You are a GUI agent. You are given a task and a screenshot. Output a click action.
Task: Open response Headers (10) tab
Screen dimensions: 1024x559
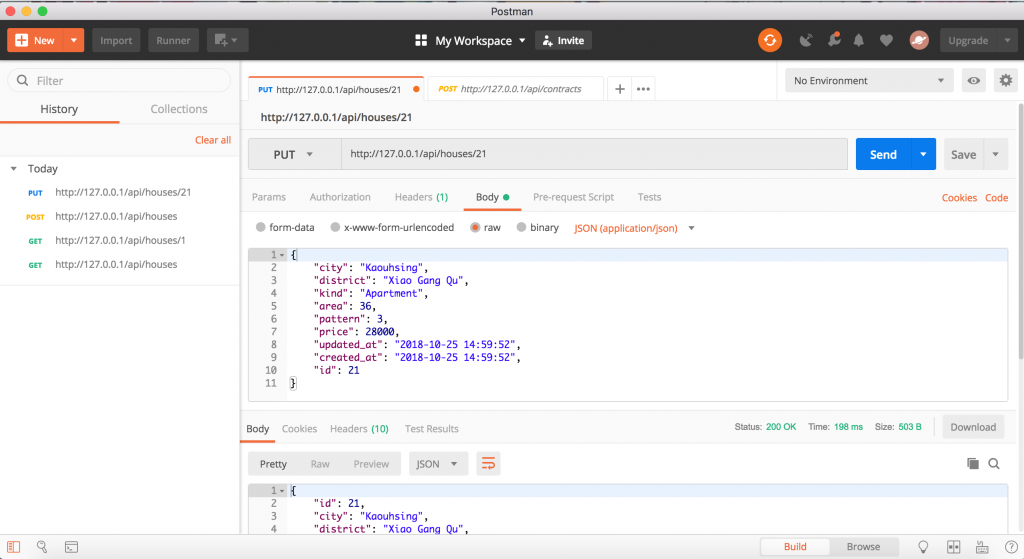click(359, 428)
